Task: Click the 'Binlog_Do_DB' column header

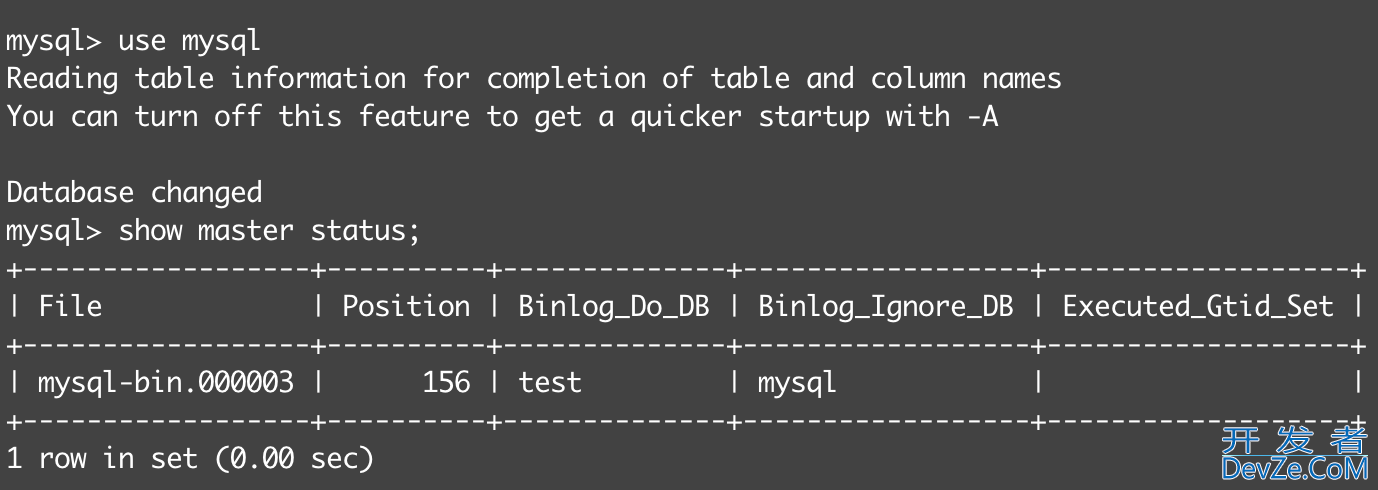Action: click(613, 306)
